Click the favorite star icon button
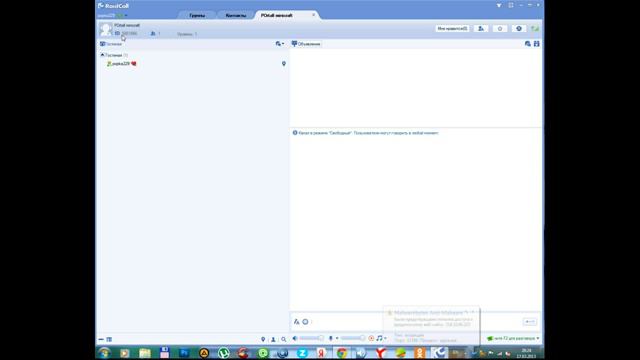This screenshot has height=360, width=640. click(x=500, y=29)
